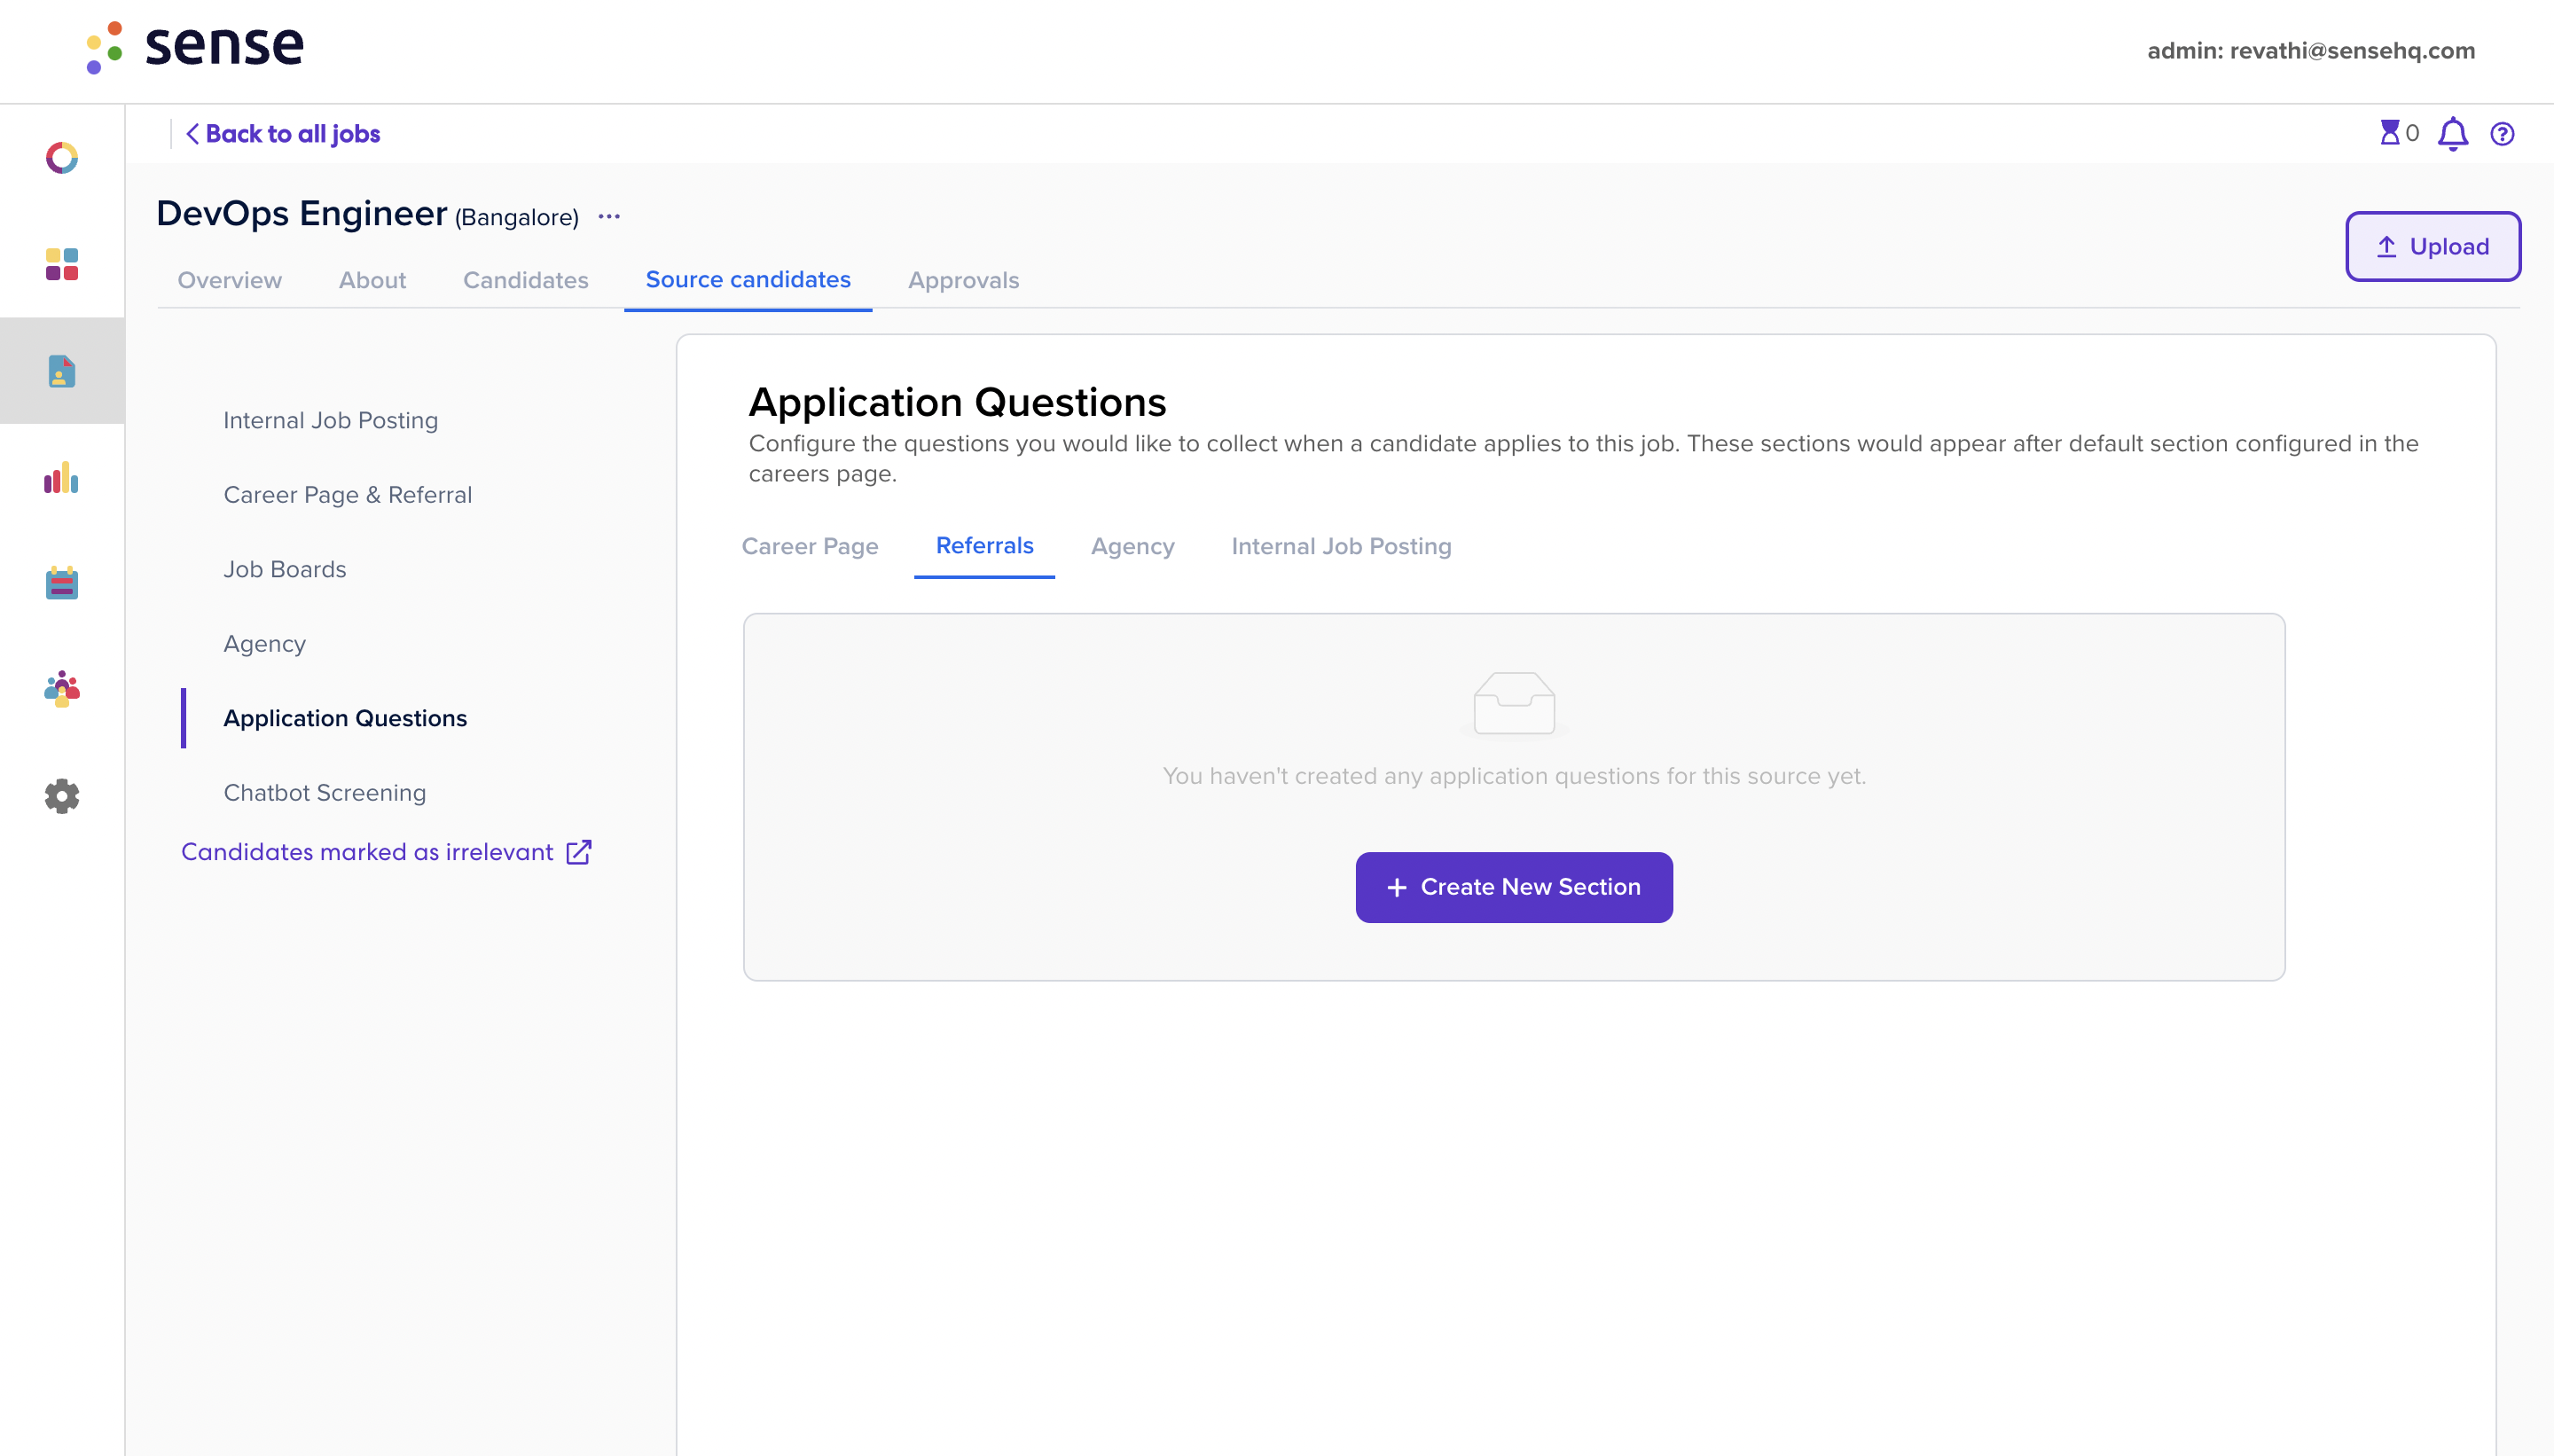Select the Referrals questions tab
The image size is (2554, 1456).
coord(985,546)
